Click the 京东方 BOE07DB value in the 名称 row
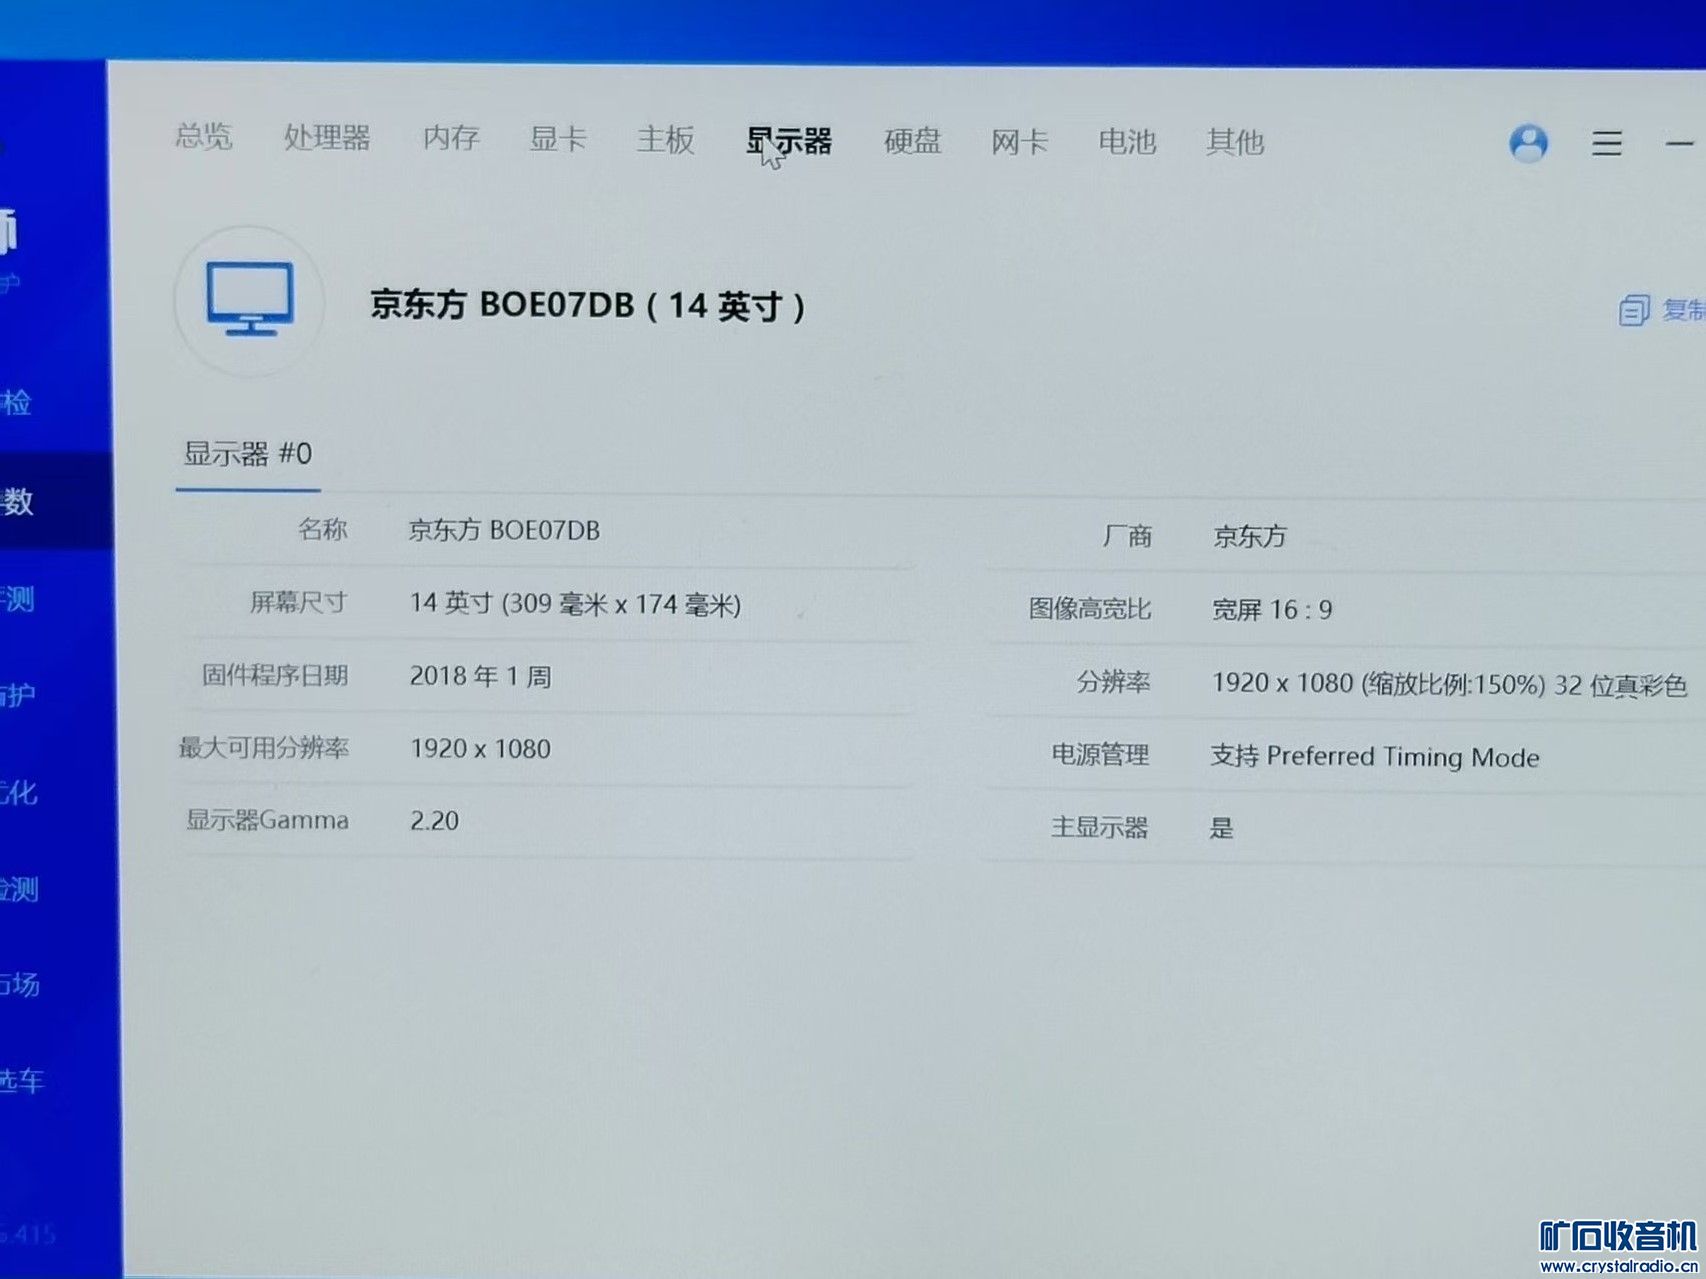 point(504,530)
